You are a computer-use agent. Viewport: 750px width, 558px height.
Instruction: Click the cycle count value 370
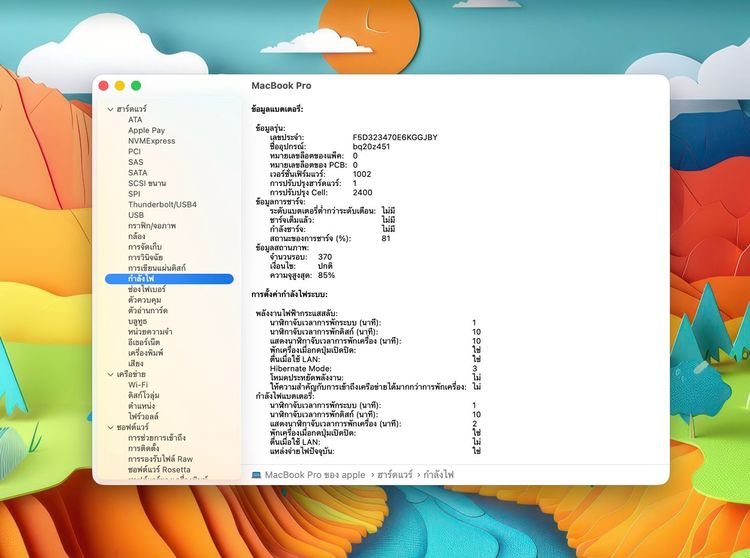coord(325,257)
